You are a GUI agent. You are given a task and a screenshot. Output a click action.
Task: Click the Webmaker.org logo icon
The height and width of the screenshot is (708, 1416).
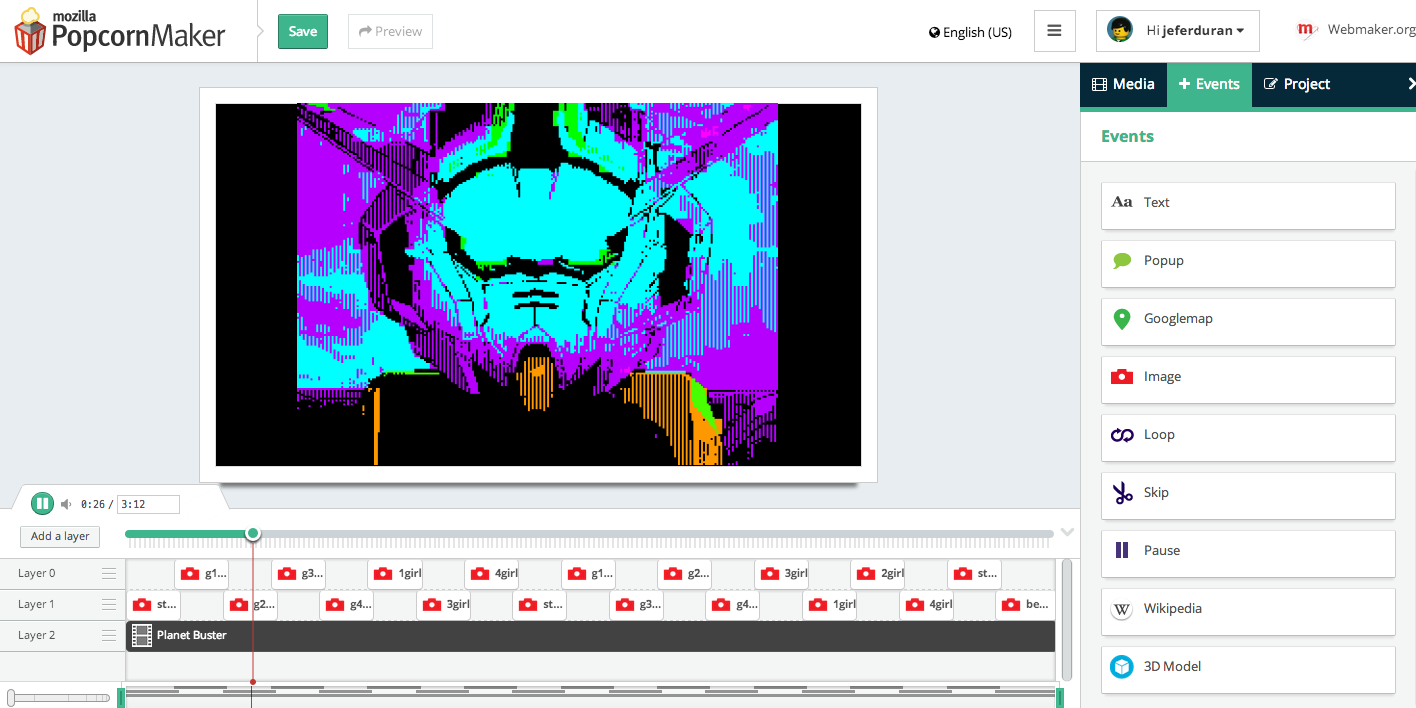1306,30
